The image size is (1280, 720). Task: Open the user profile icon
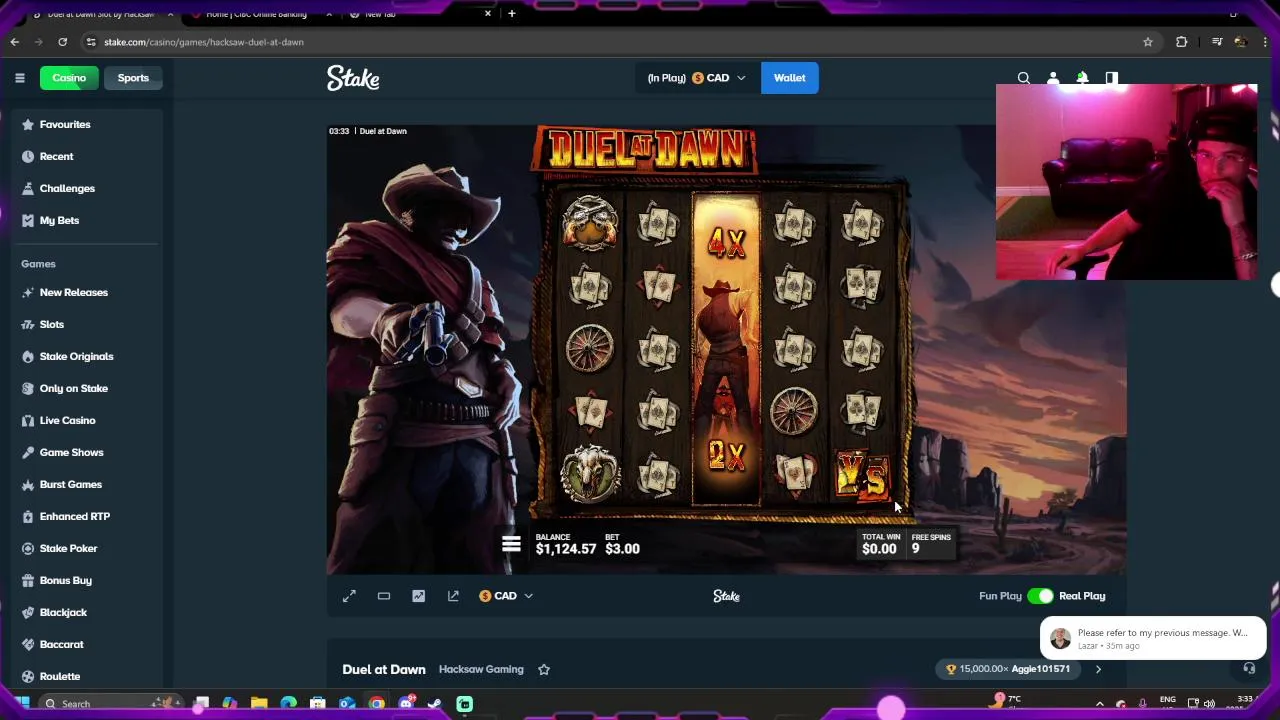(1053, 78)
